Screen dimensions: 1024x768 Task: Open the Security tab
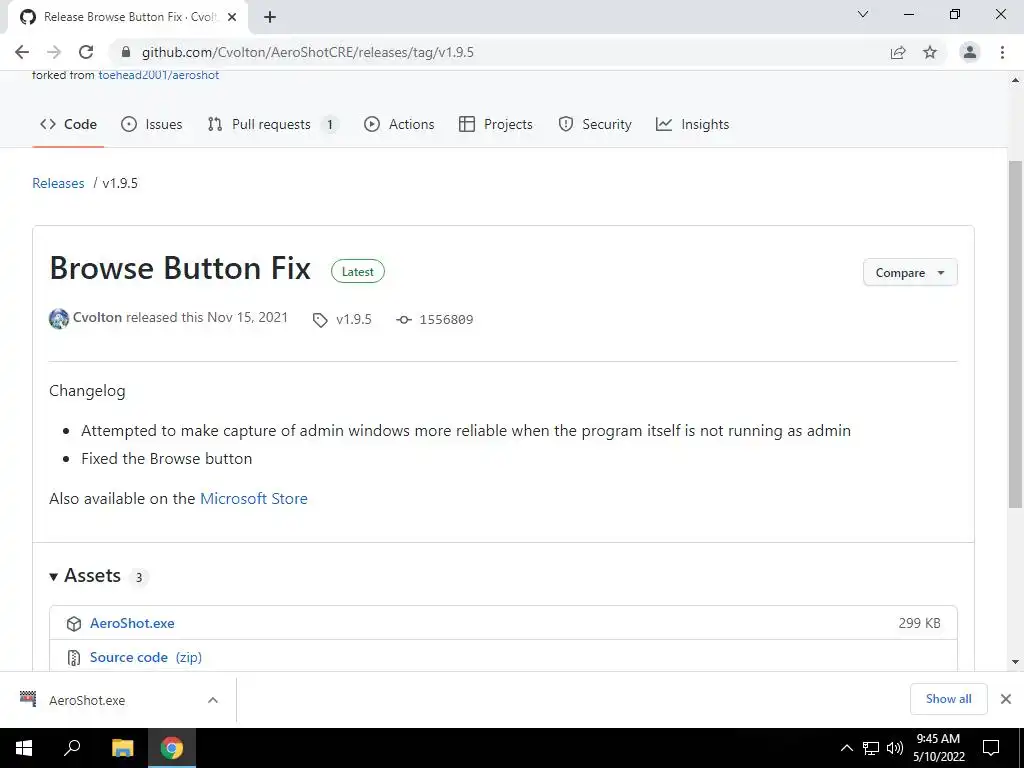pos(595,124)
